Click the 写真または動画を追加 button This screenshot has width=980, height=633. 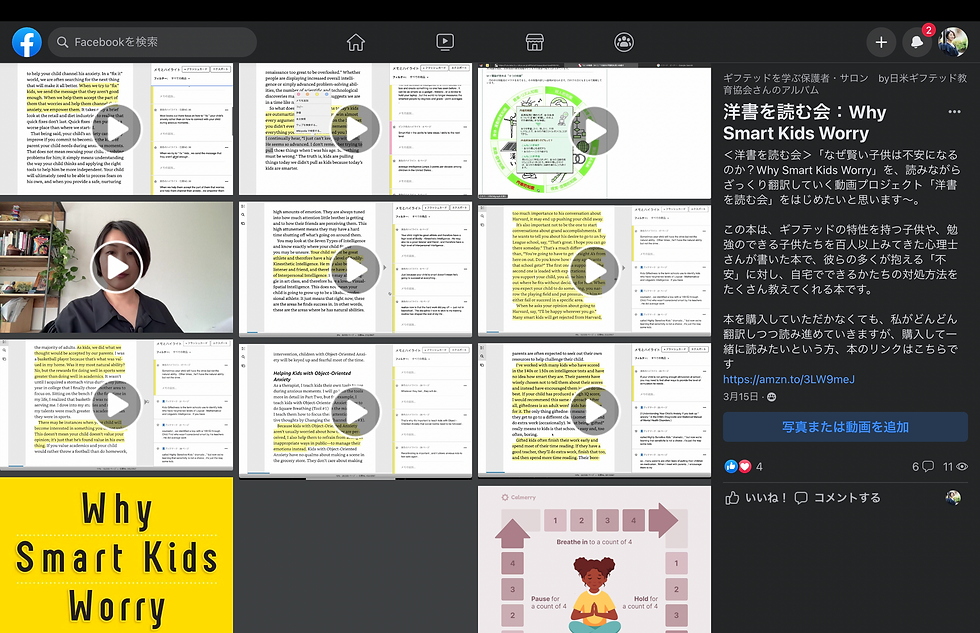click(845, 427)
